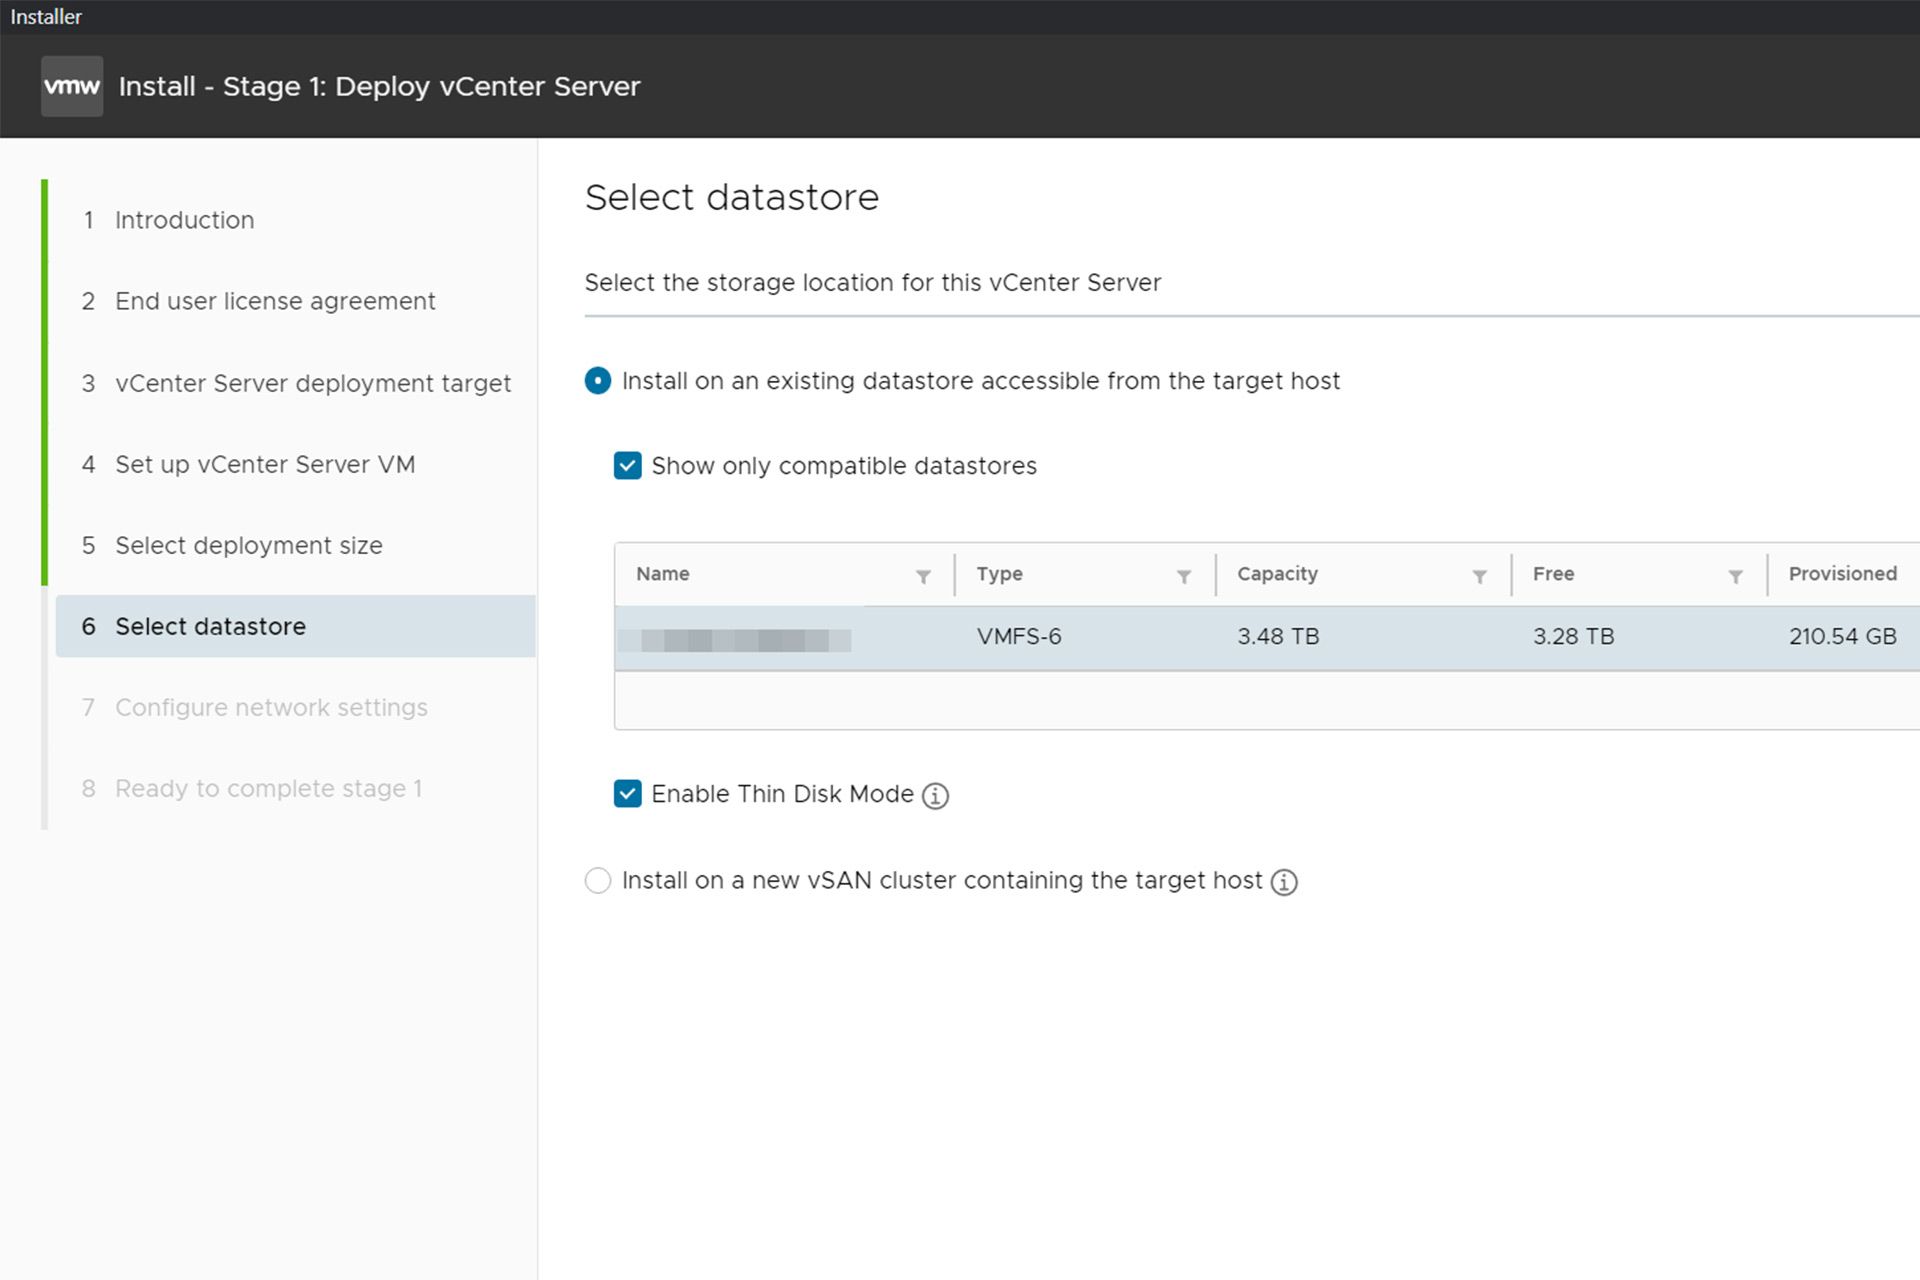Click 'Install - Stage 1: Deploy vCenter Server' title
This screenshot has width=1920, height=1280.
coord(379,87)
